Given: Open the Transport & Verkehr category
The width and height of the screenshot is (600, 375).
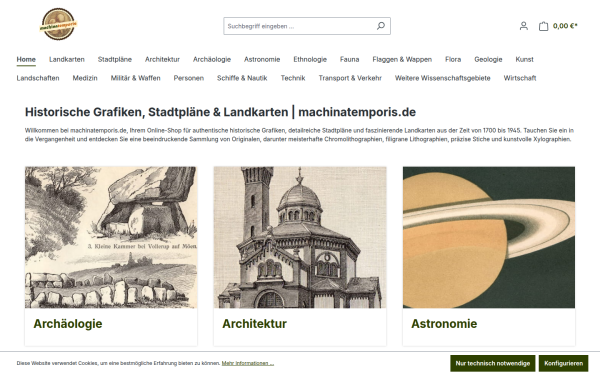Looking at the screenshot, I should point(350,78).
